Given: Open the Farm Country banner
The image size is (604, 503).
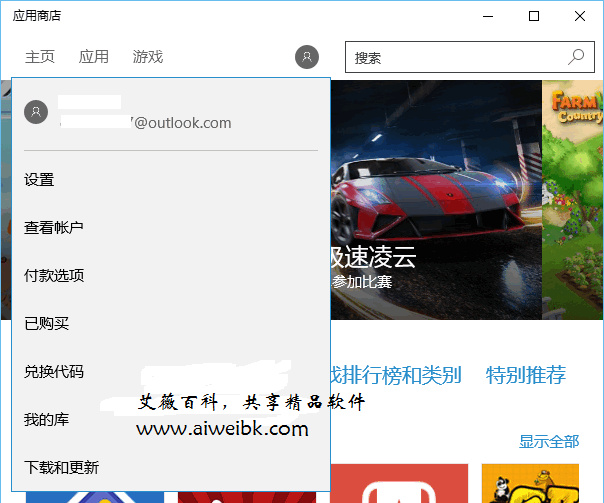Looking at the screenshot, I should pos(572,200).
